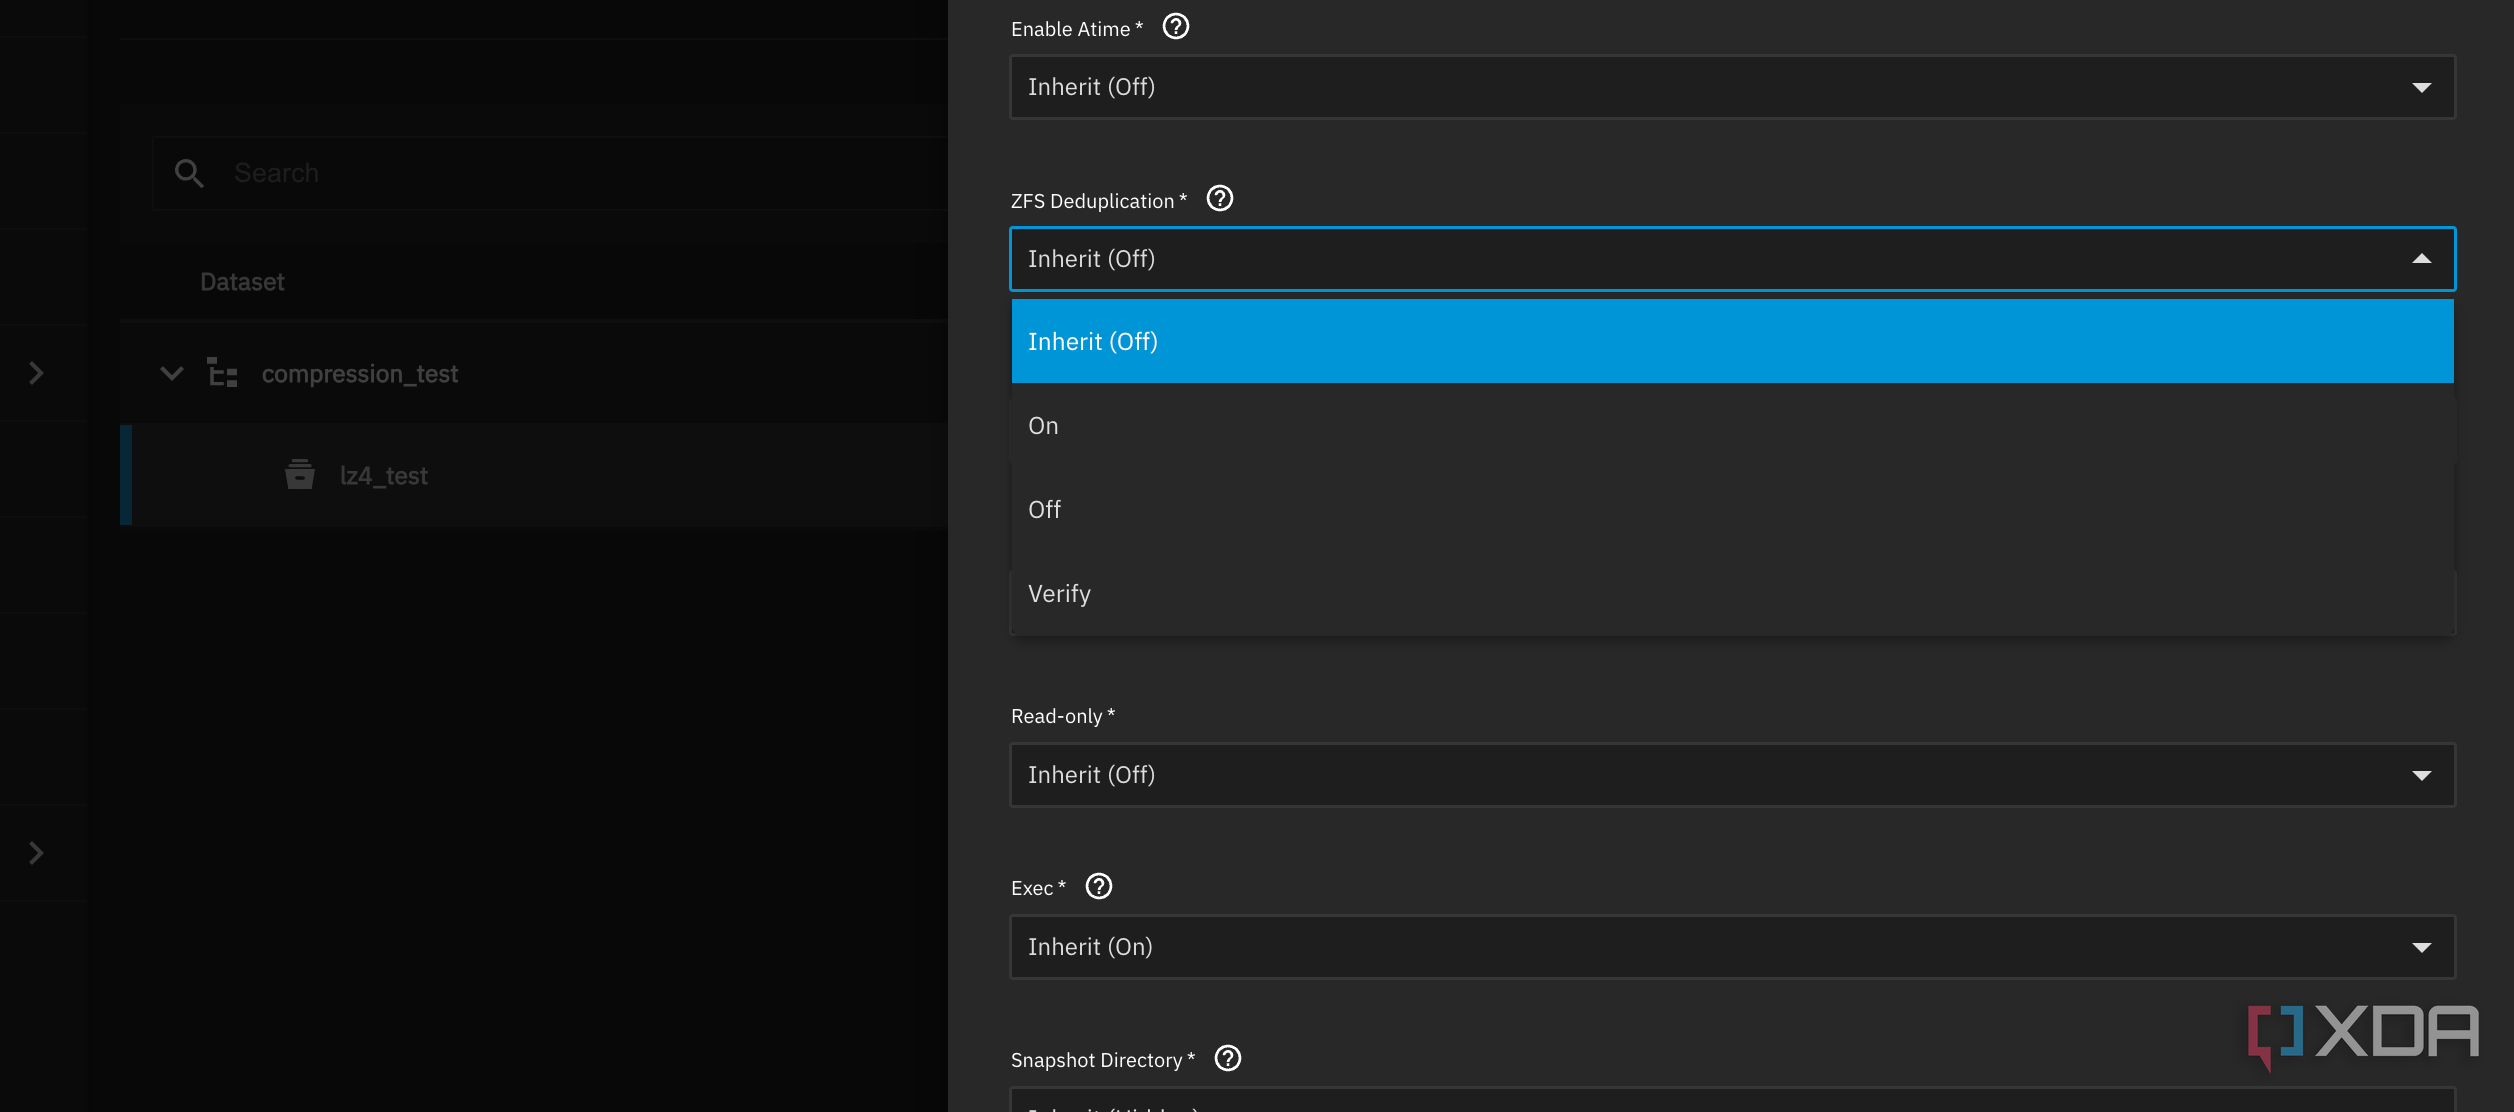
Task: Open the Read-only dropdown
Action: (1732, 775)
